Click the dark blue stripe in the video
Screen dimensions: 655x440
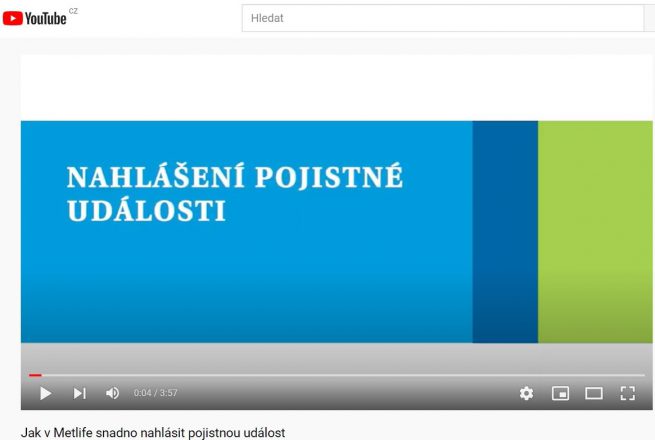[x=505, y=230]
